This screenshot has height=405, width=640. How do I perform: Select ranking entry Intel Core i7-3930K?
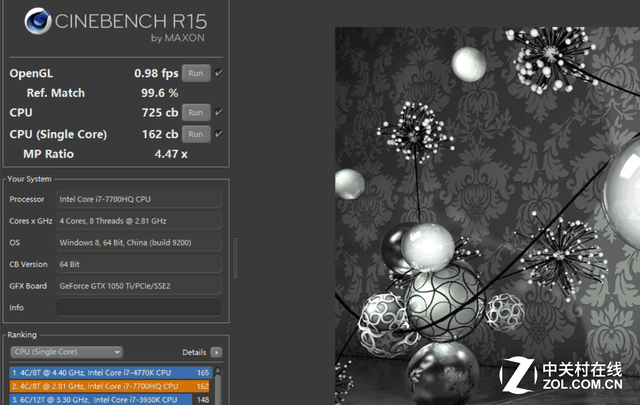pyautogui.click(x=111, y=399)
